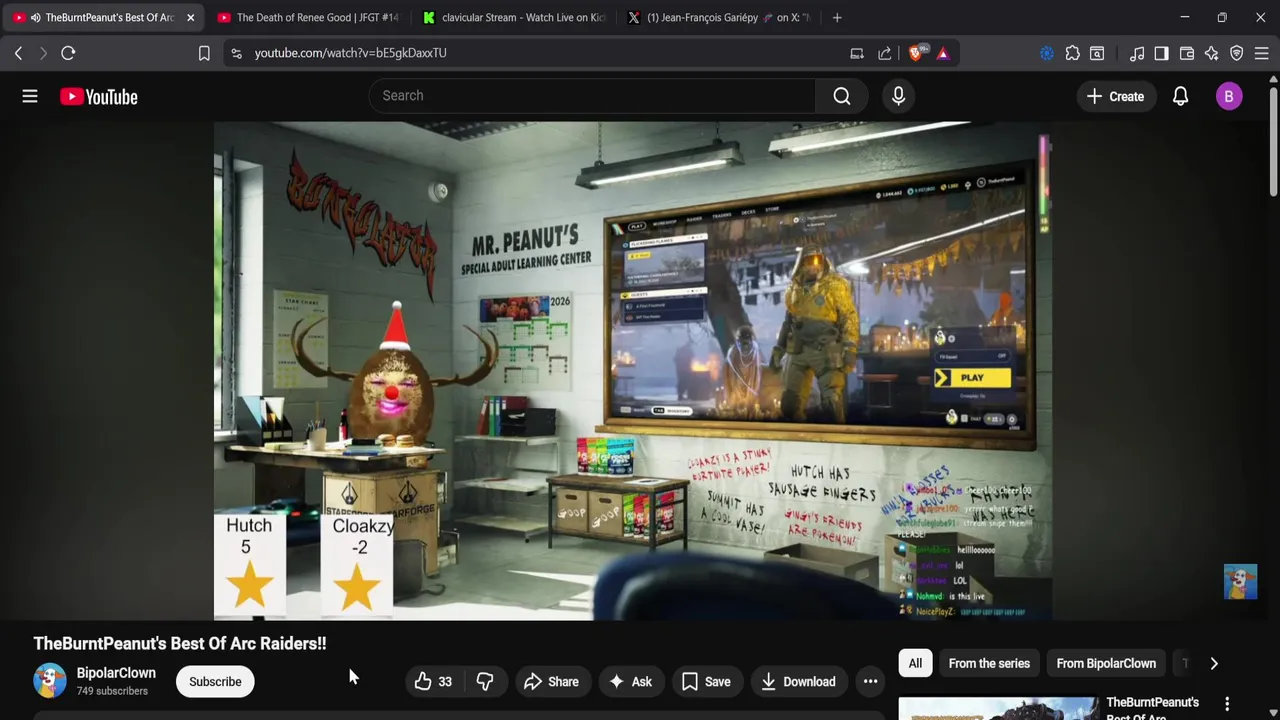Click the address bar URL
Image resolution: width=1280 pixels, height=720 pixels.
click(350, 53)
